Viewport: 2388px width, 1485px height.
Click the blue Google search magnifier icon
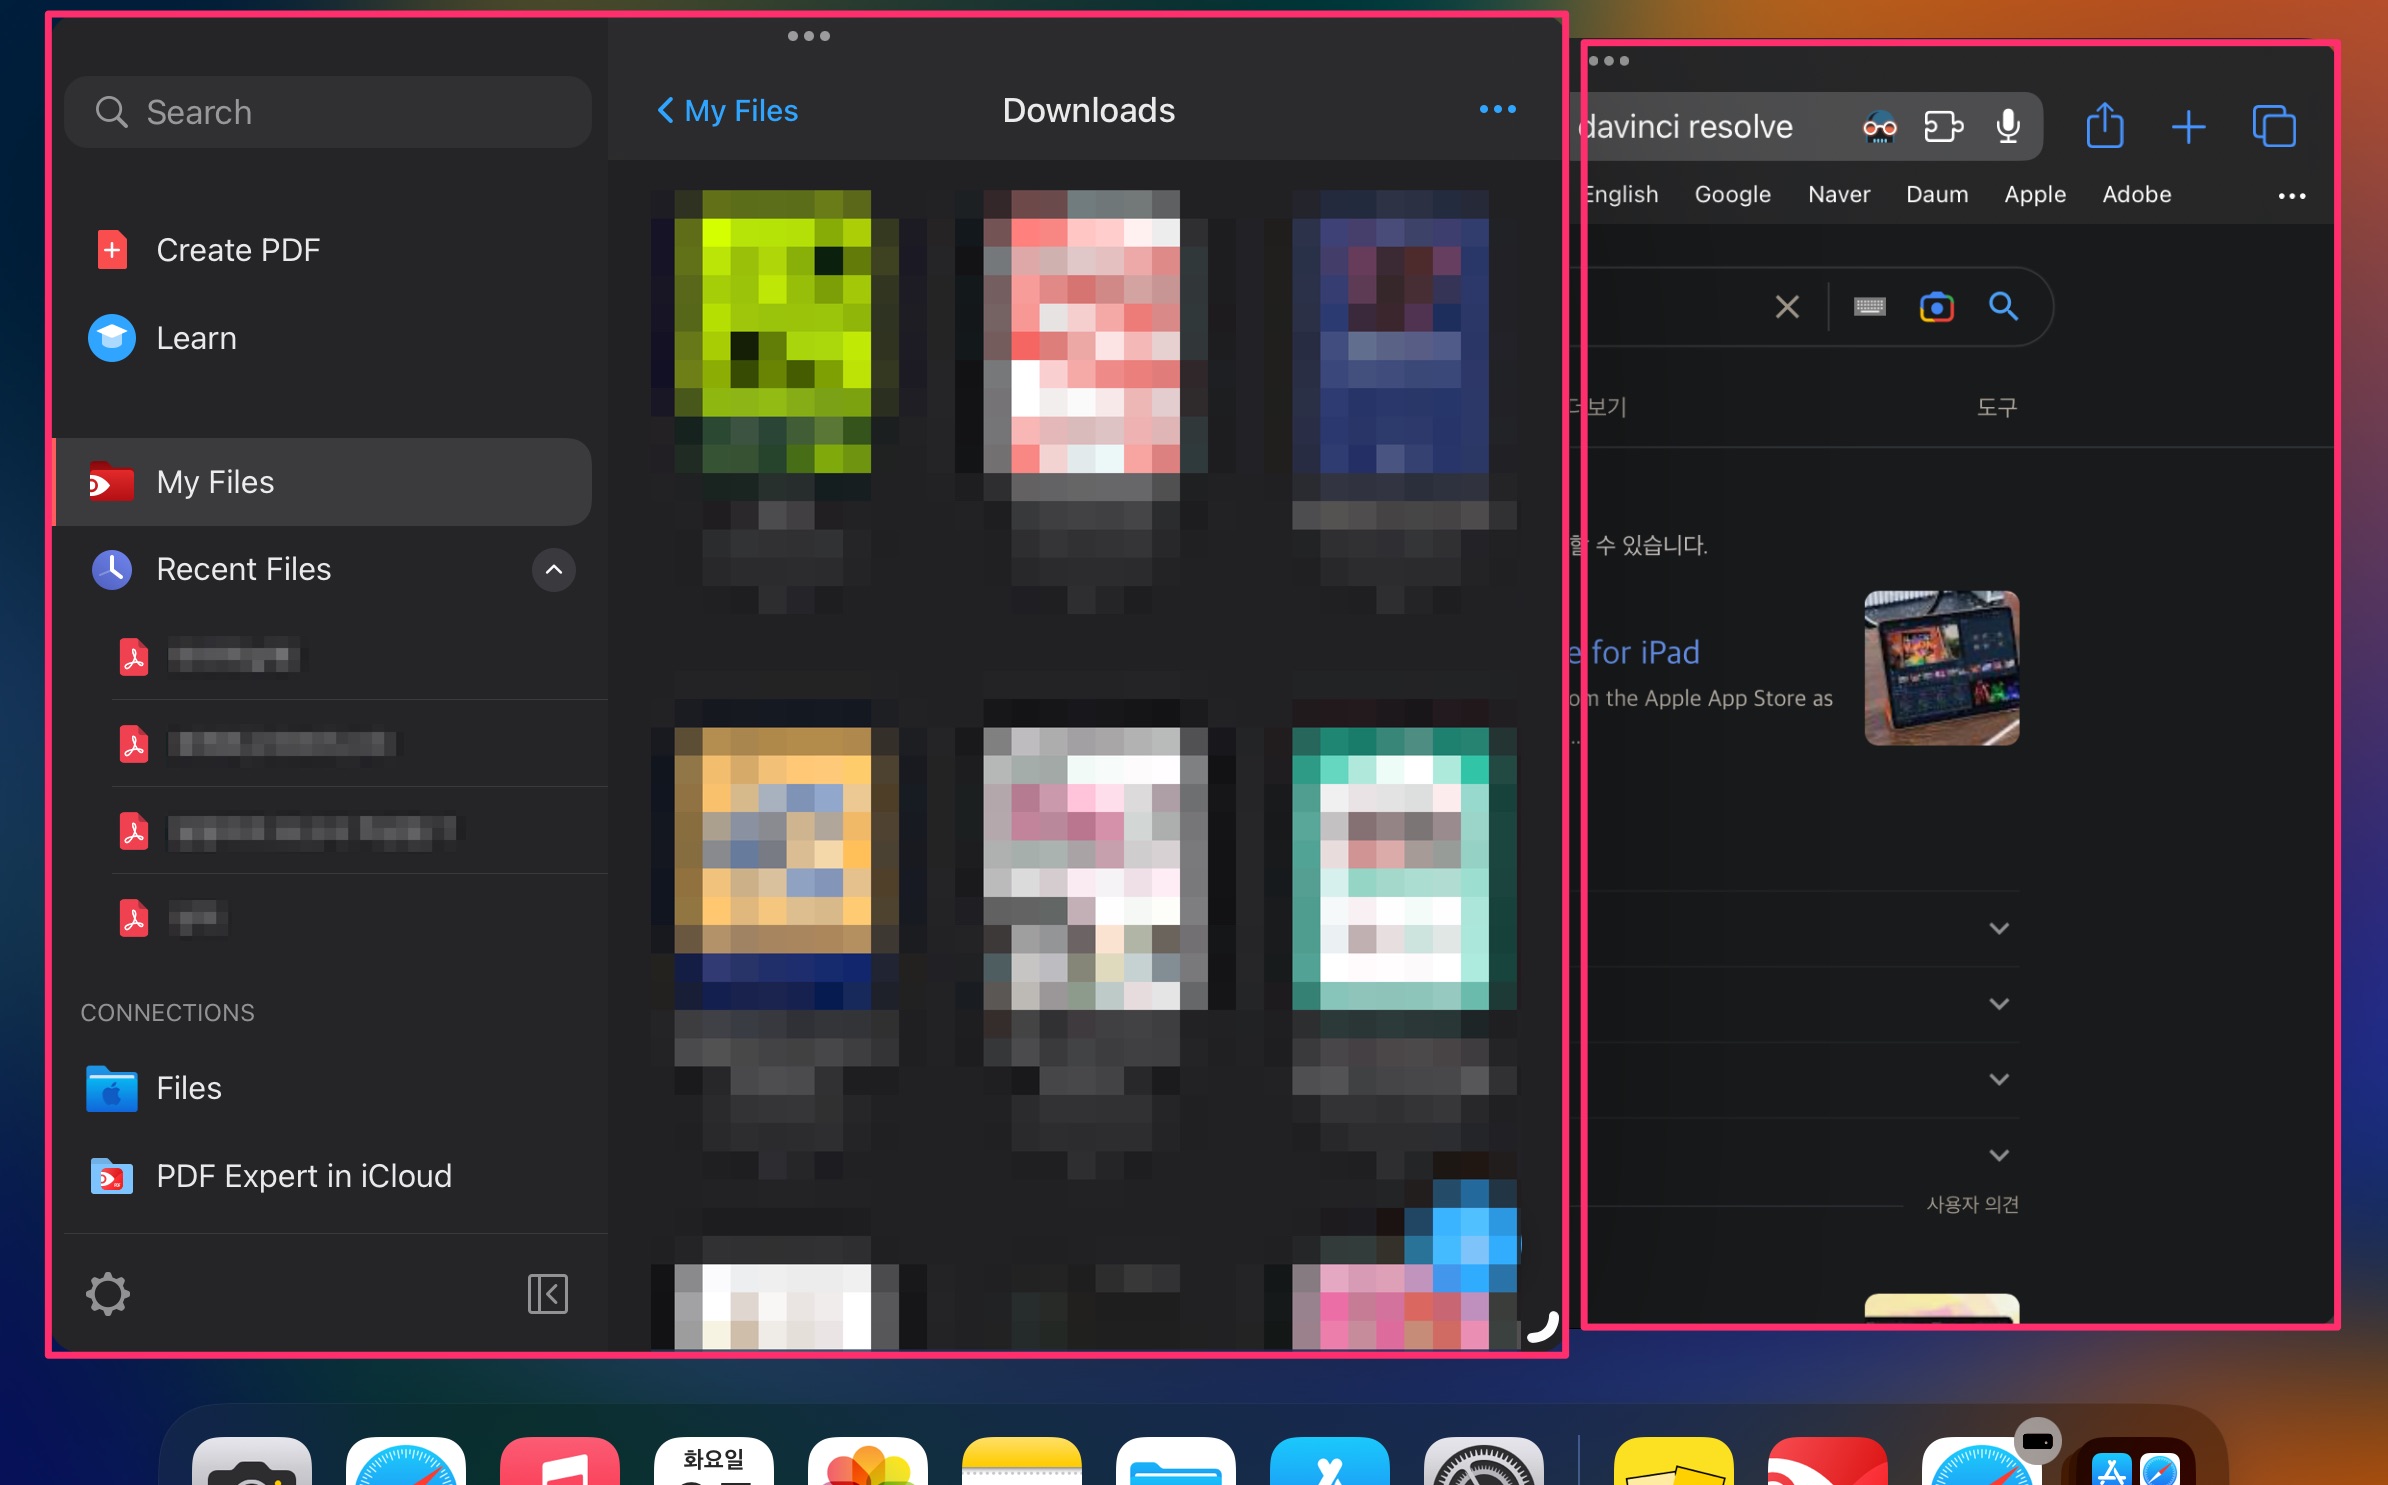tap(2003, 306)
